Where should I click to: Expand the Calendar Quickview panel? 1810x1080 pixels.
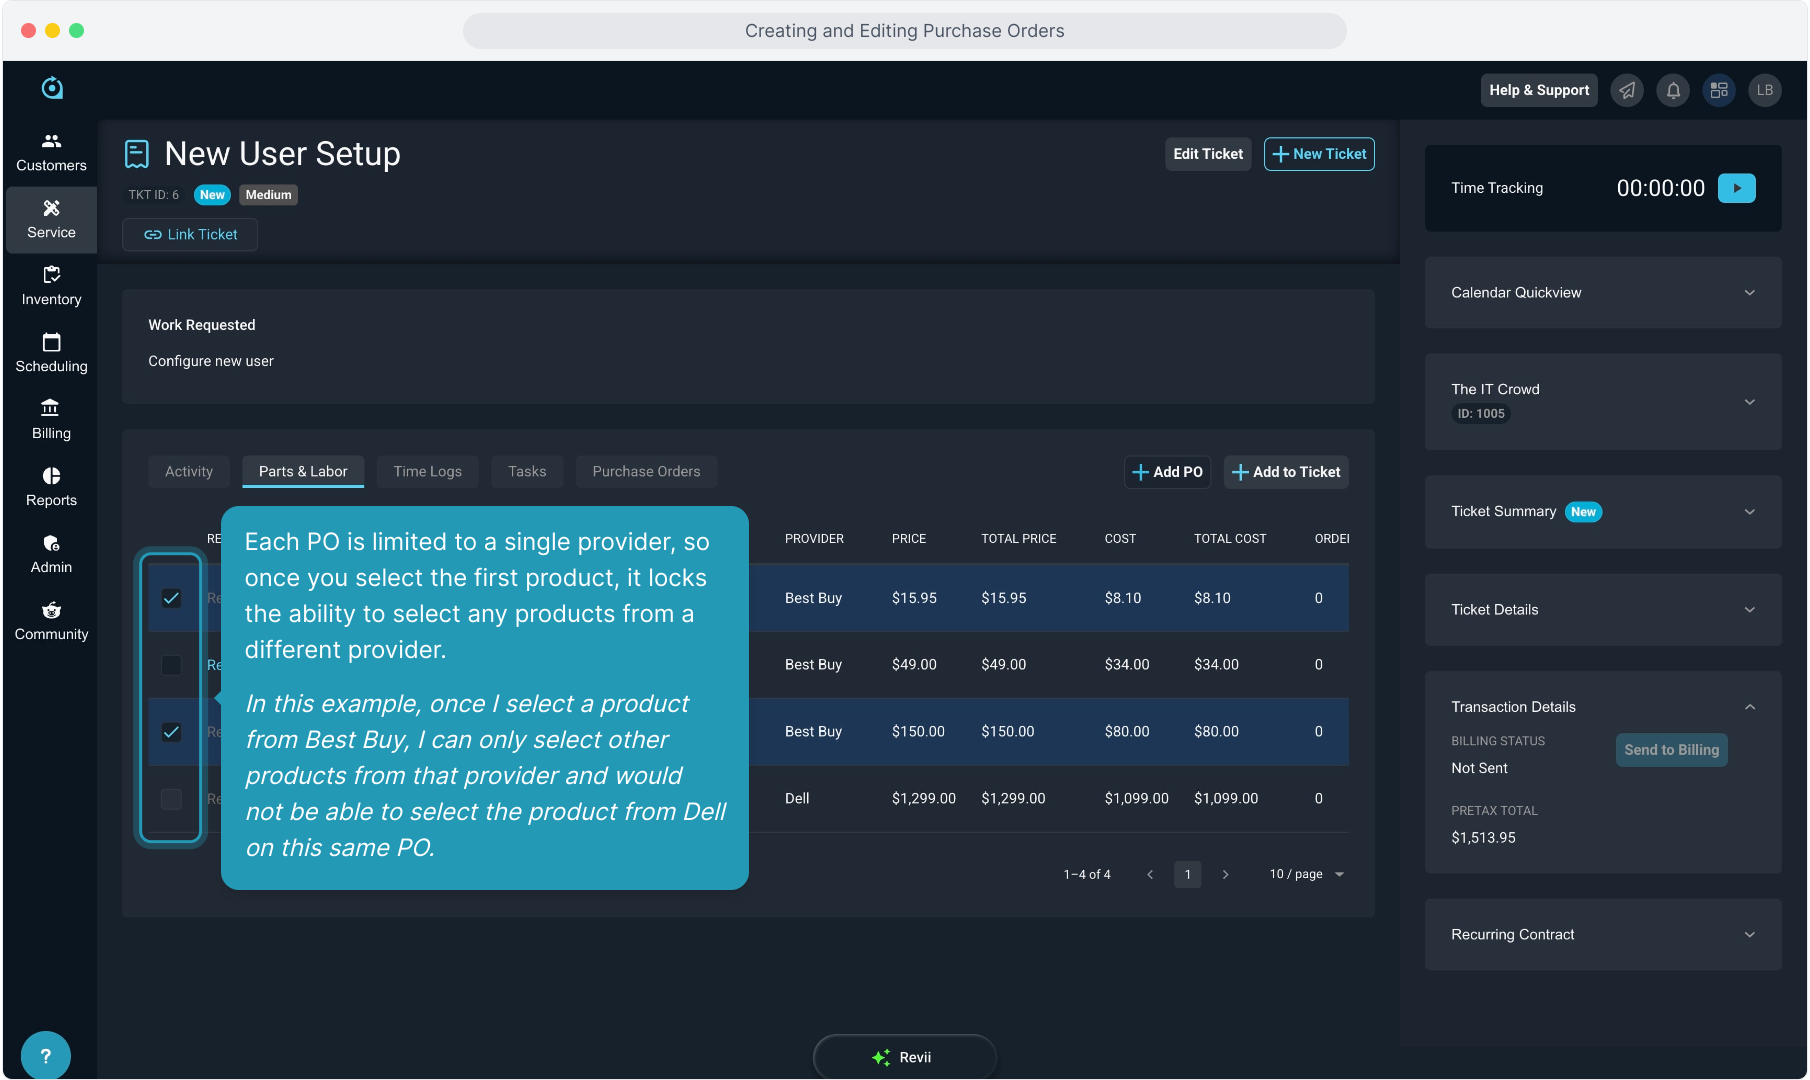tap(1749, 293)
